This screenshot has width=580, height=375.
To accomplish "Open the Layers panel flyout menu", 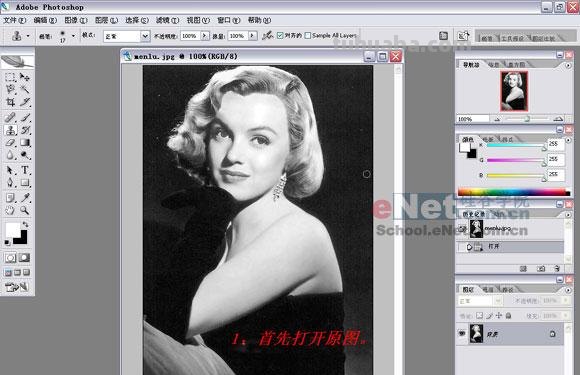I will coord(568,290).
